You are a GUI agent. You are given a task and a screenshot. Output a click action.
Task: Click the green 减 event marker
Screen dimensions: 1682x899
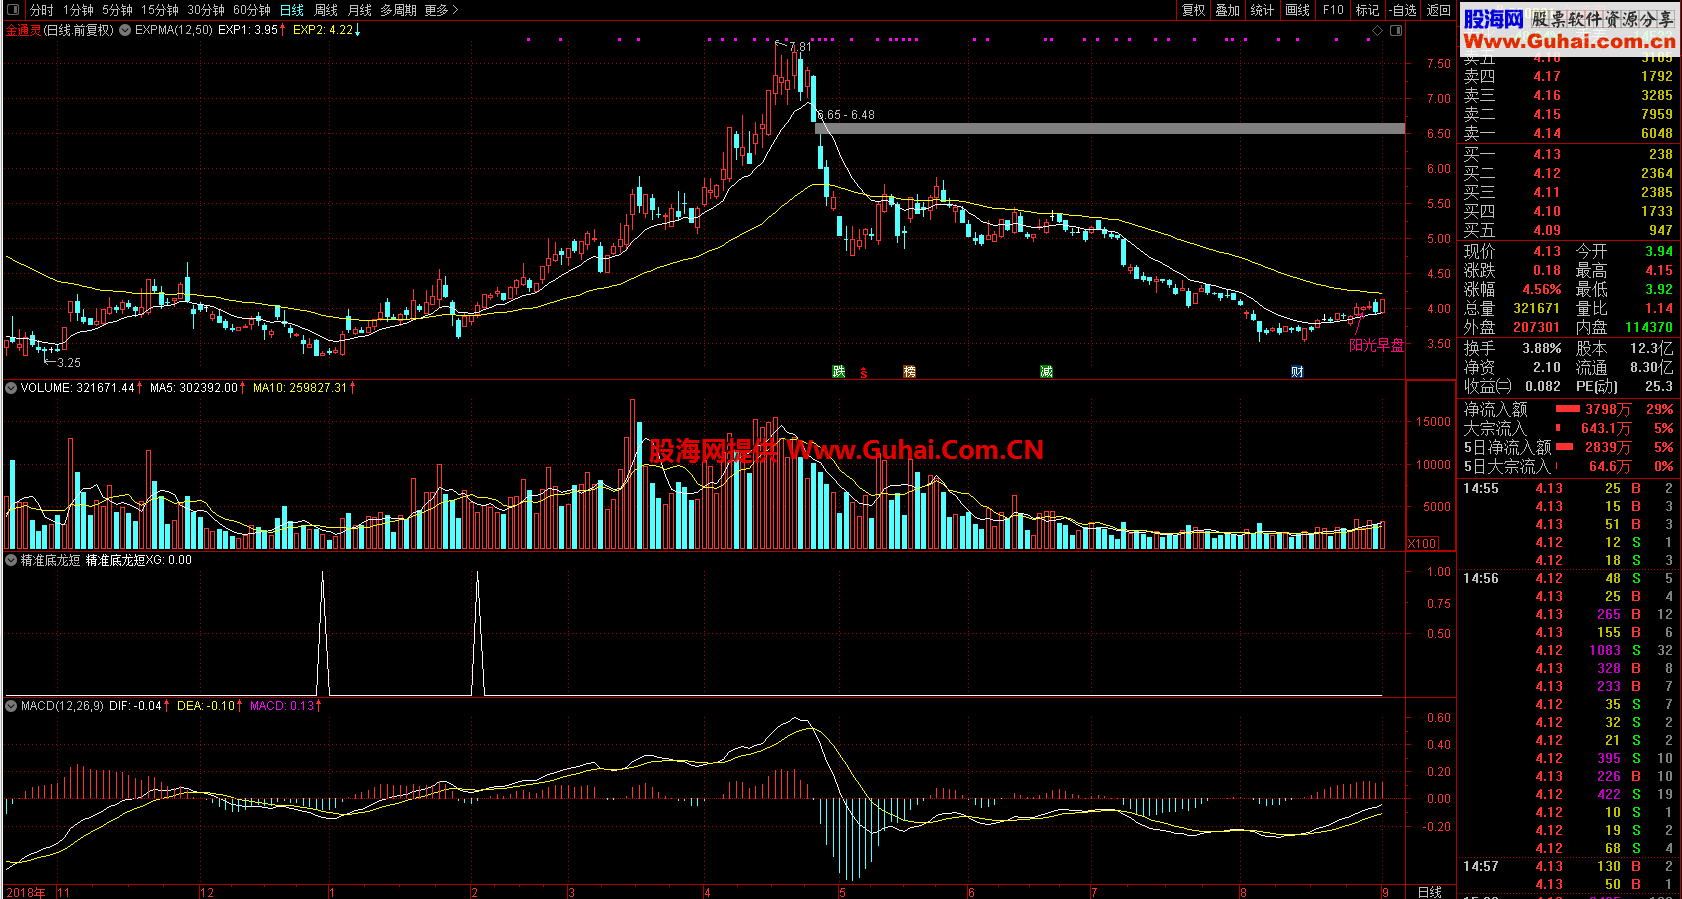[1046, 371]
